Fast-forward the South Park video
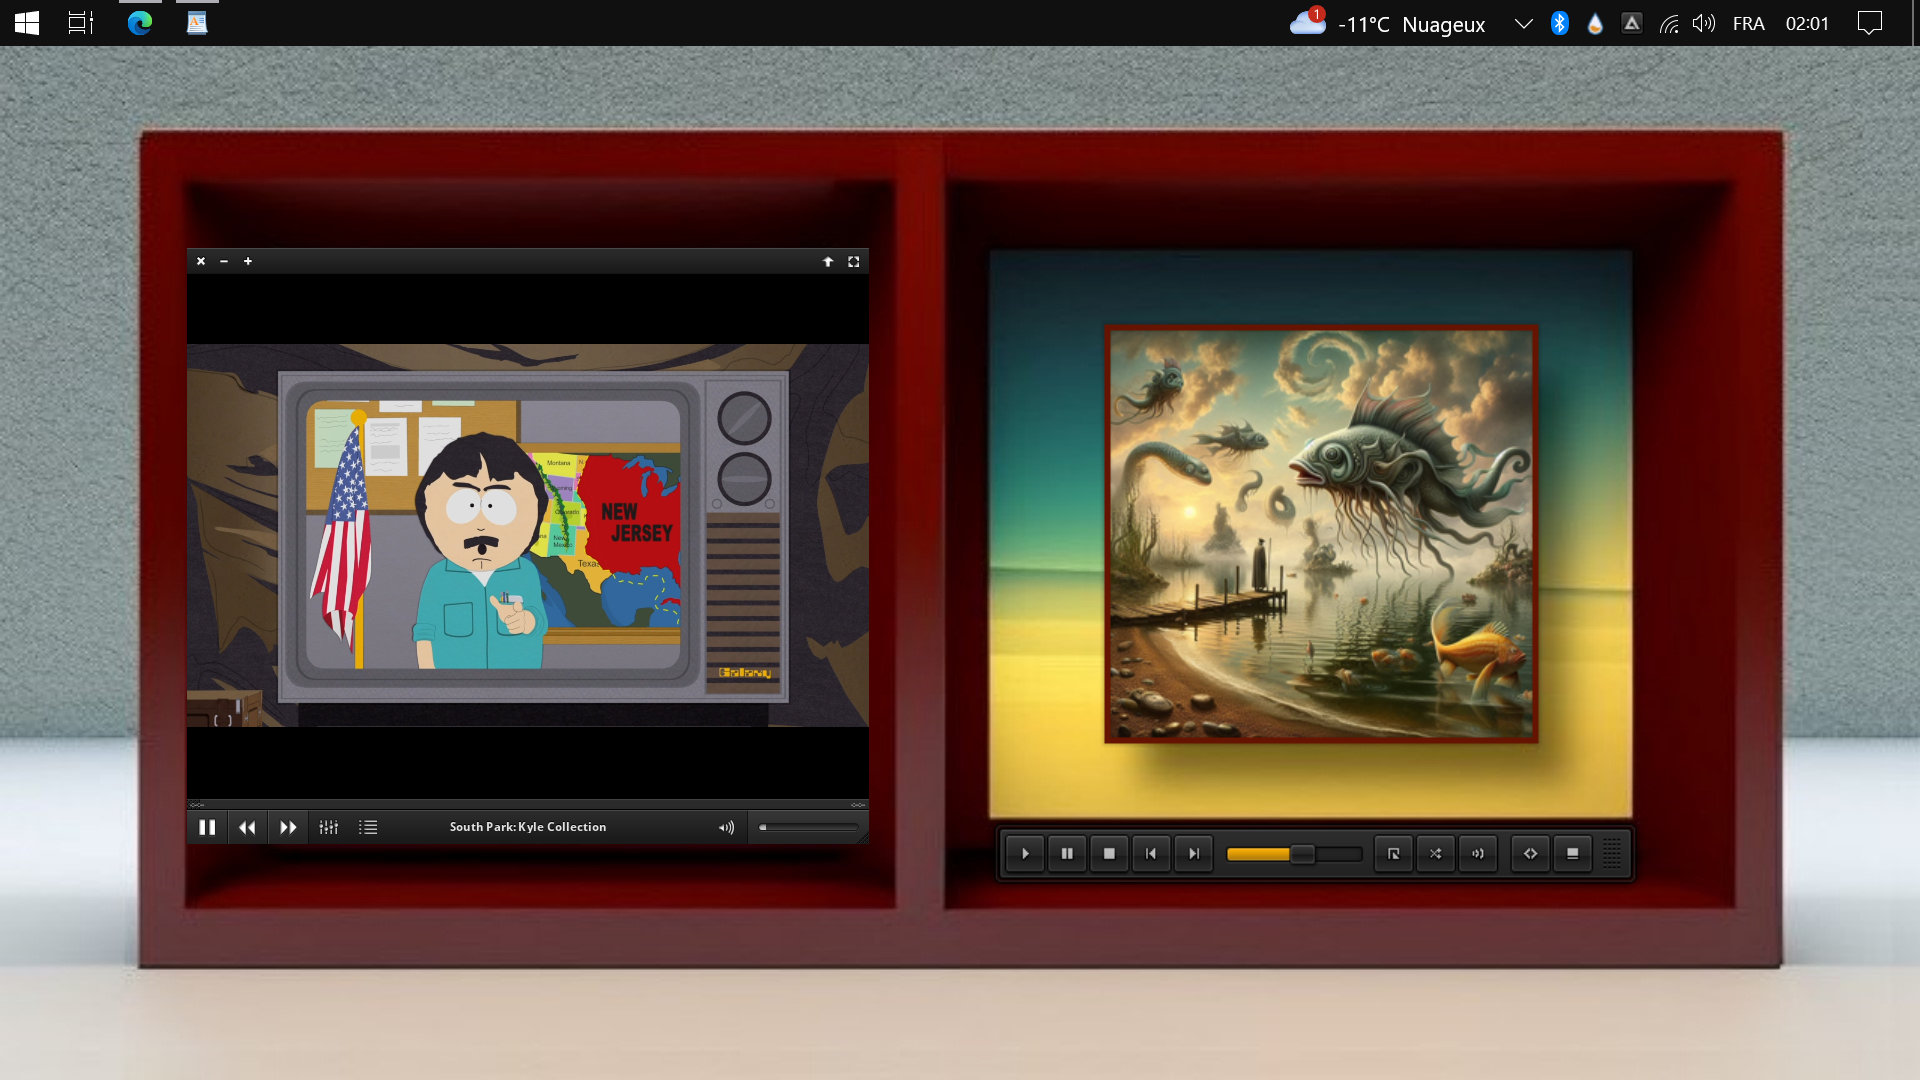The width and height of the screenshot is (1920, 1080). (288, 827)
